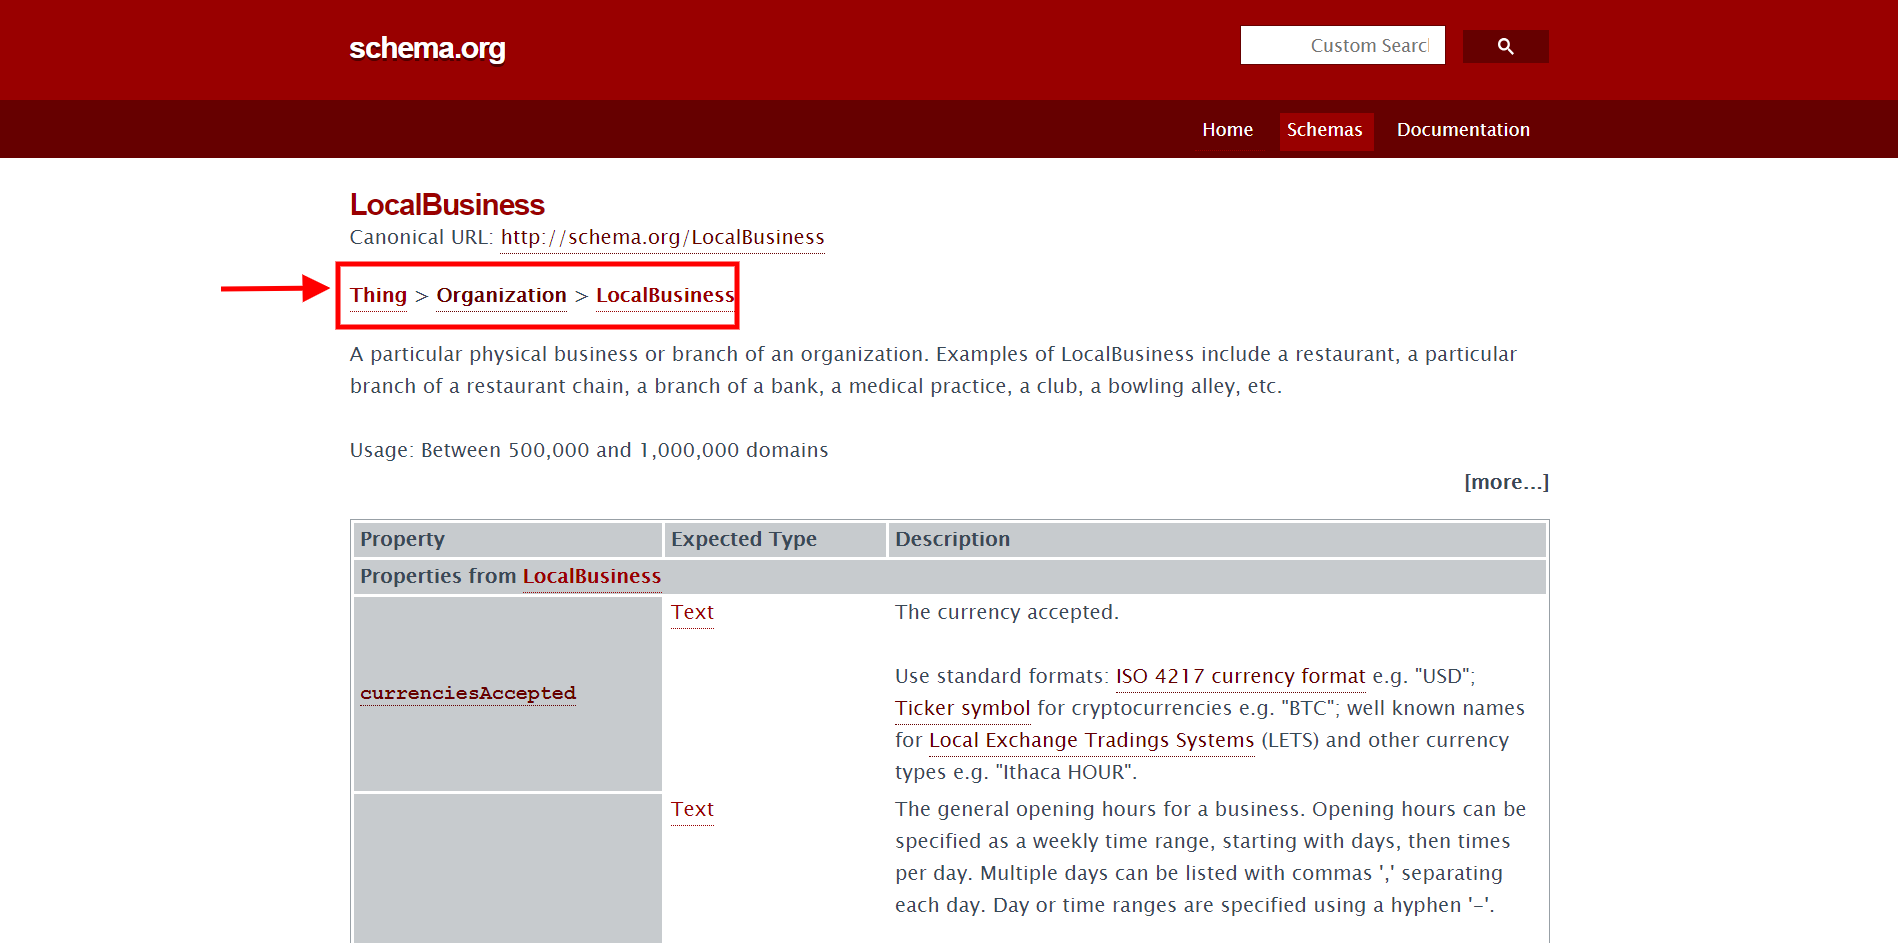Expand the [more...] link

click(x=1506, y=482)
